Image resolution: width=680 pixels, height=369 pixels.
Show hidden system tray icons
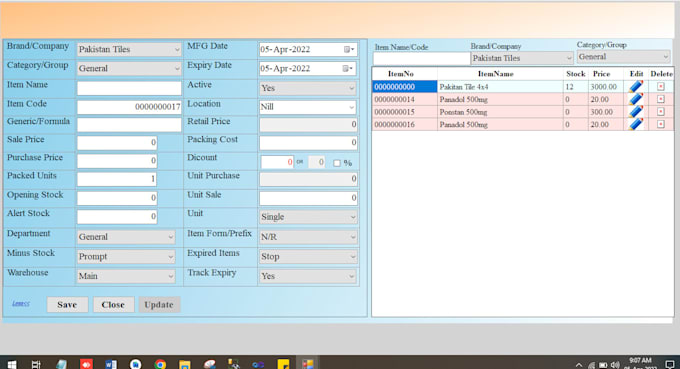(579, 365)
